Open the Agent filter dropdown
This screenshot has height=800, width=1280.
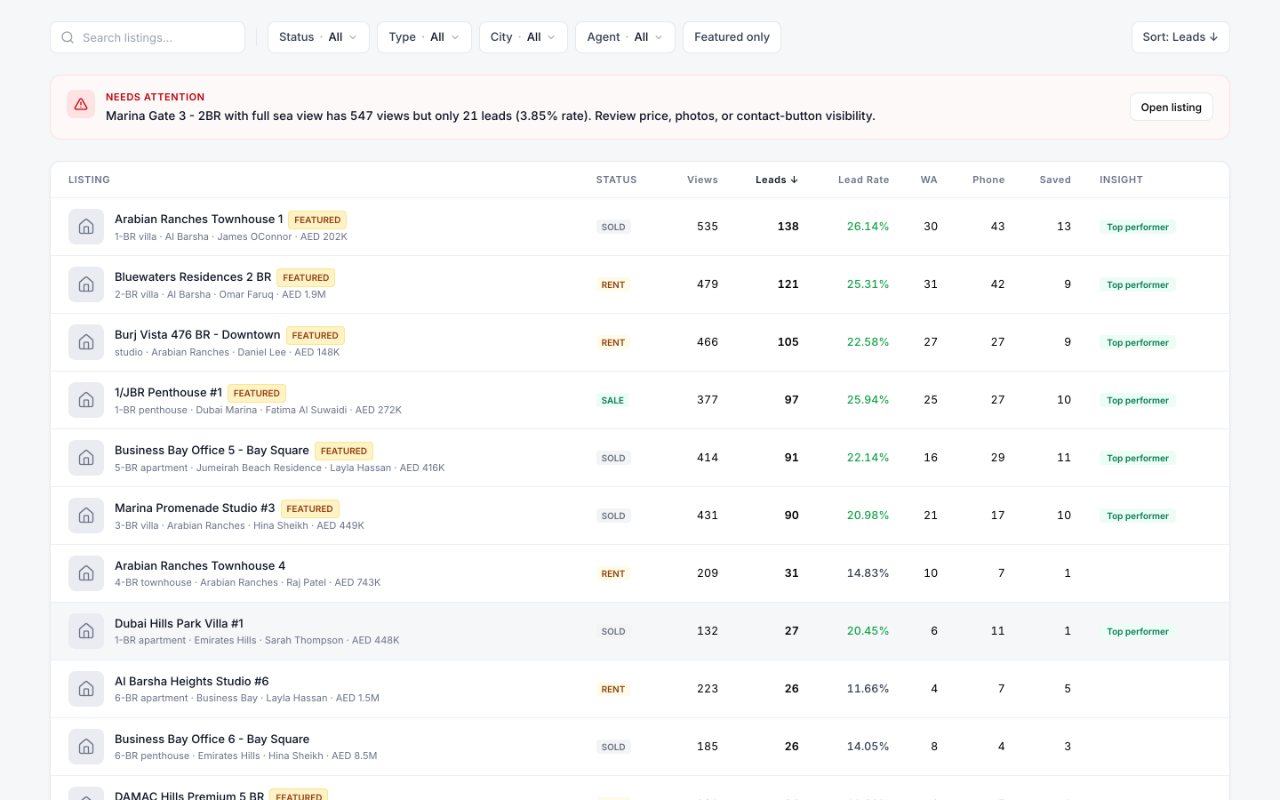pos(625,37)
